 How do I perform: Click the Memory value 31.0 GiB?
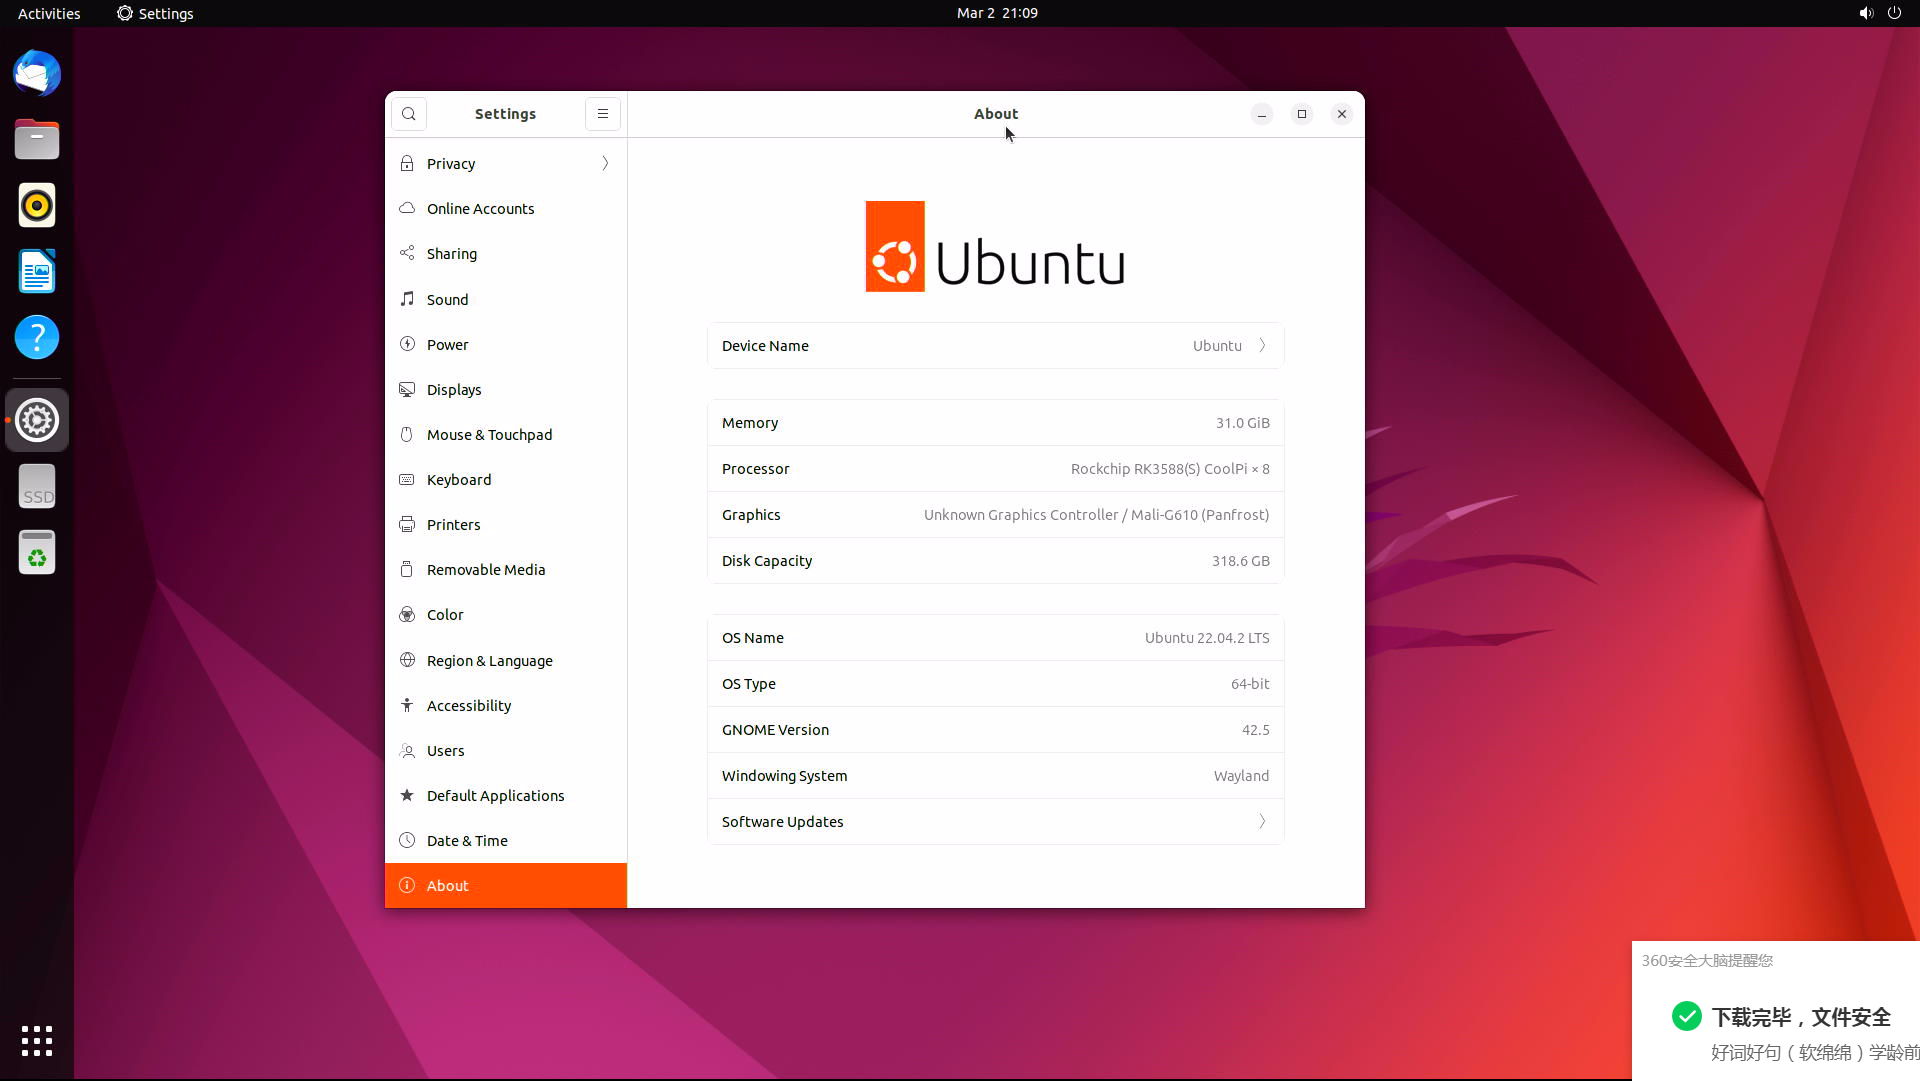coord(1243,423)
